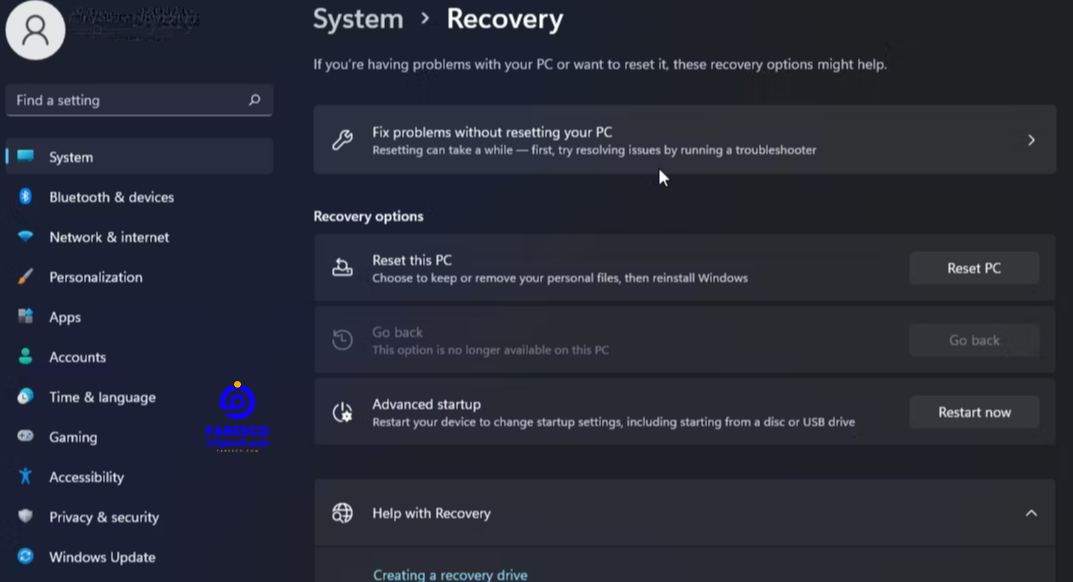Click the Windows Update sync icon
This screenshot has height=582, width=1073.
coord(25,556)
